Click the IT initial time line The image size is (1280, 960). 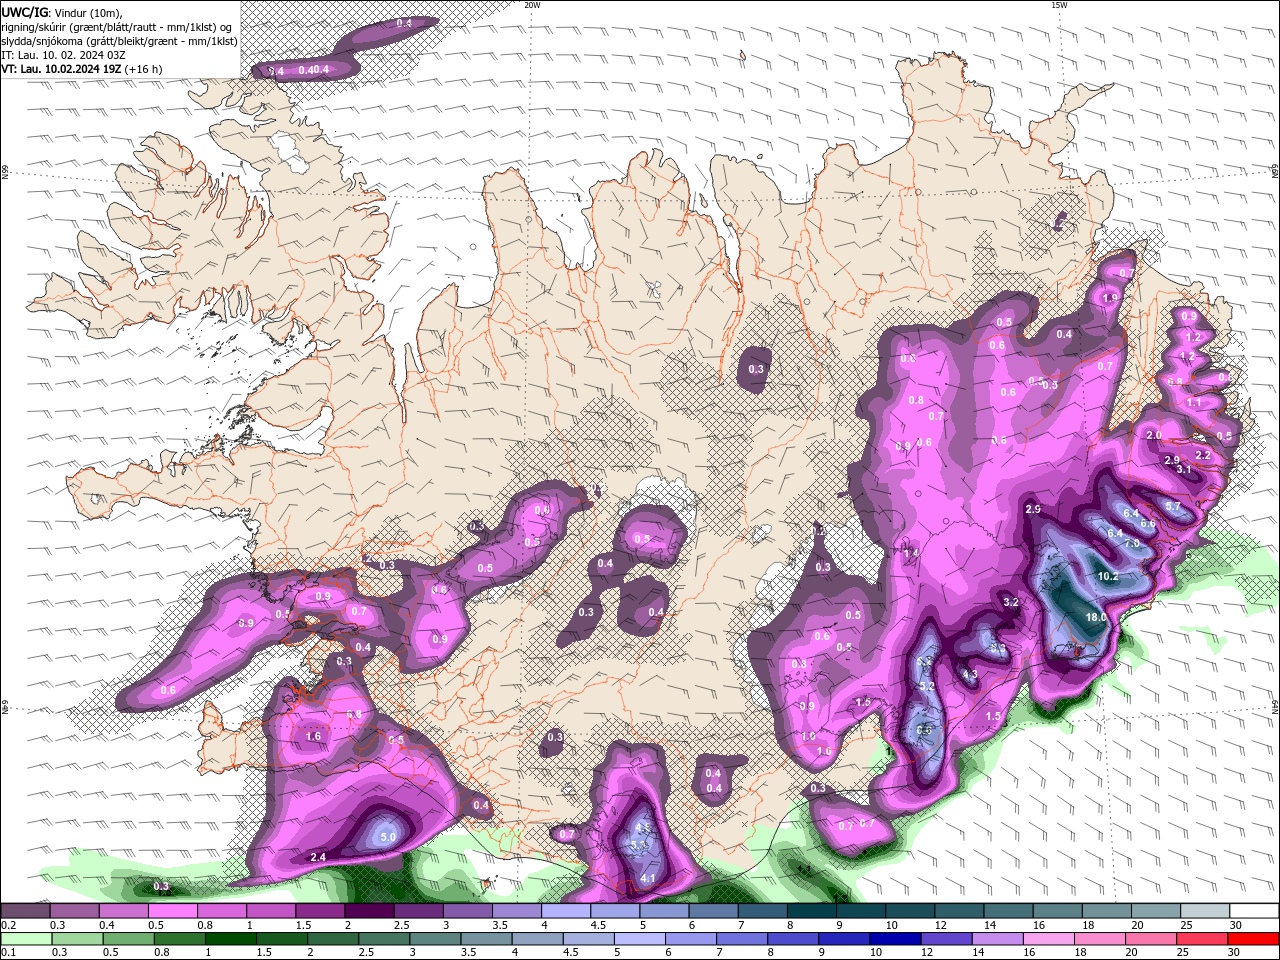63,55
